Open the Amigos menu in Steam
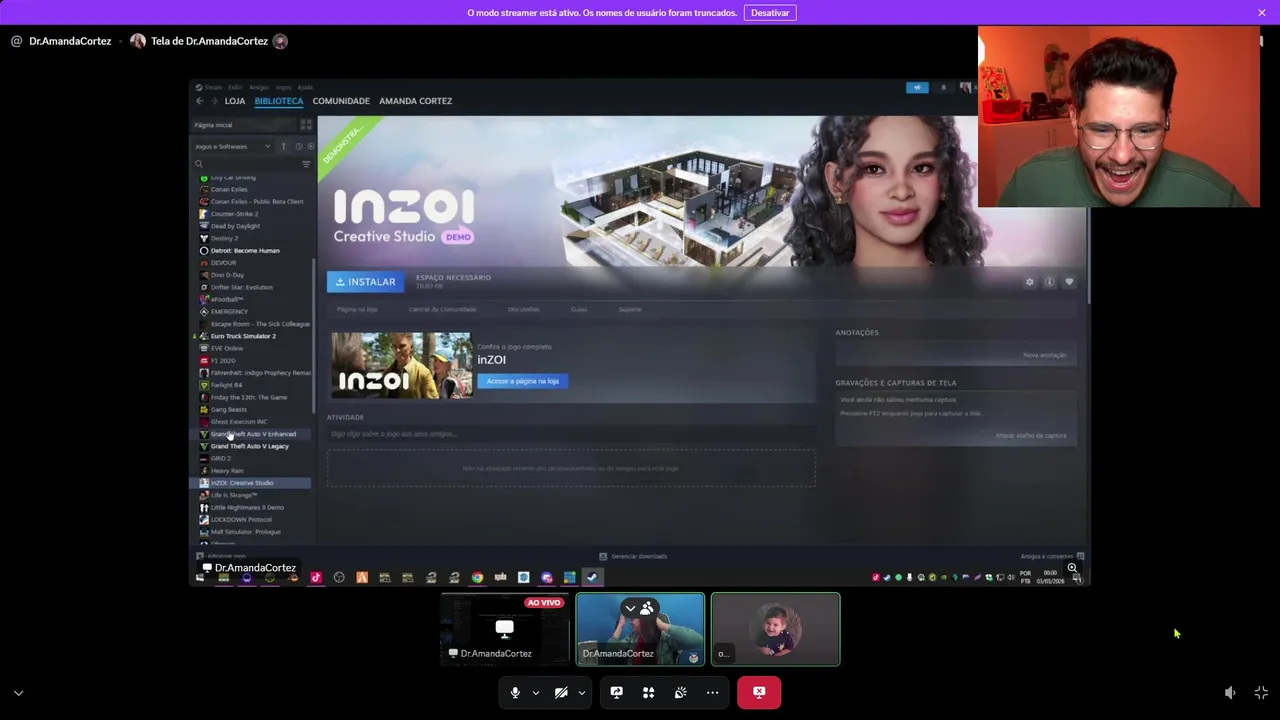This screenshot has height=720, width=1280. tap(259, 87)
